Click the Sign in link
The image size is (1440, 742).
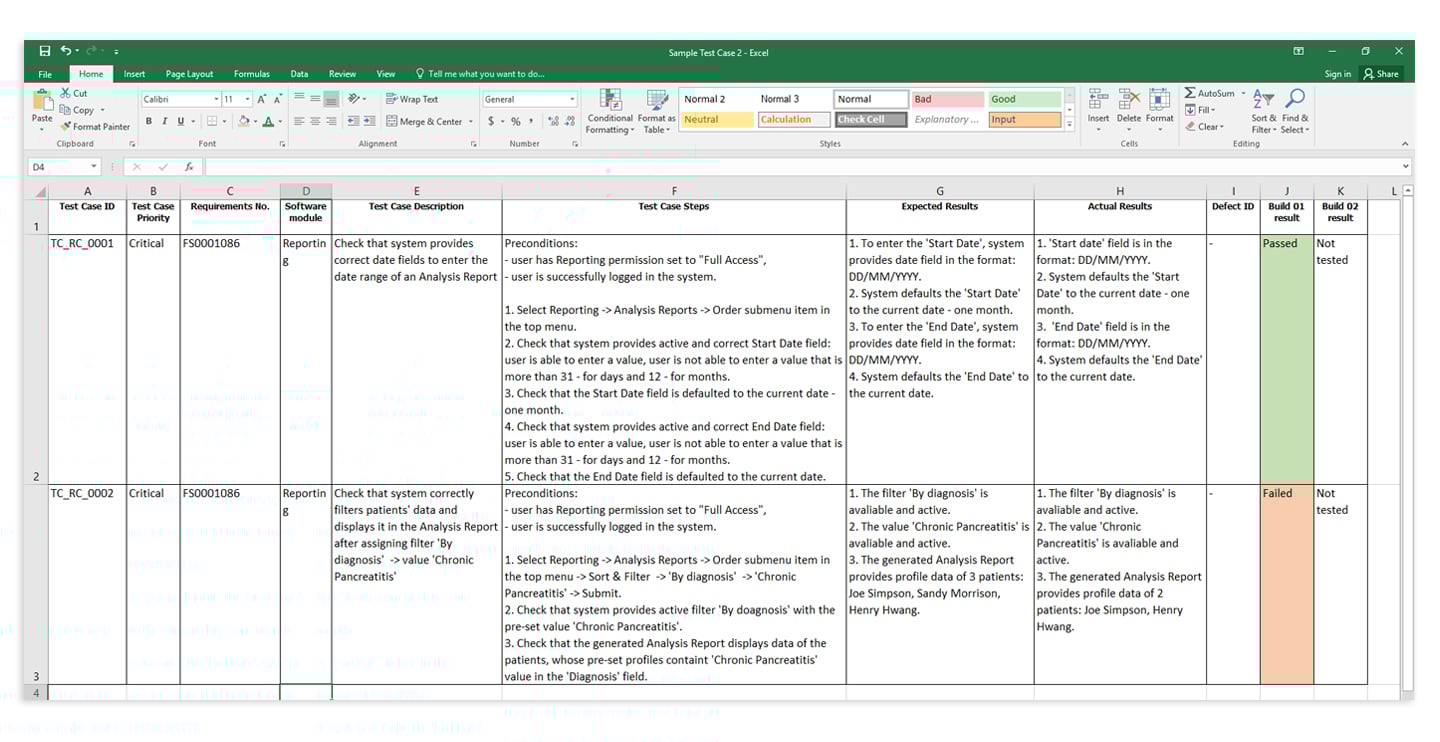click(1337, 74)
